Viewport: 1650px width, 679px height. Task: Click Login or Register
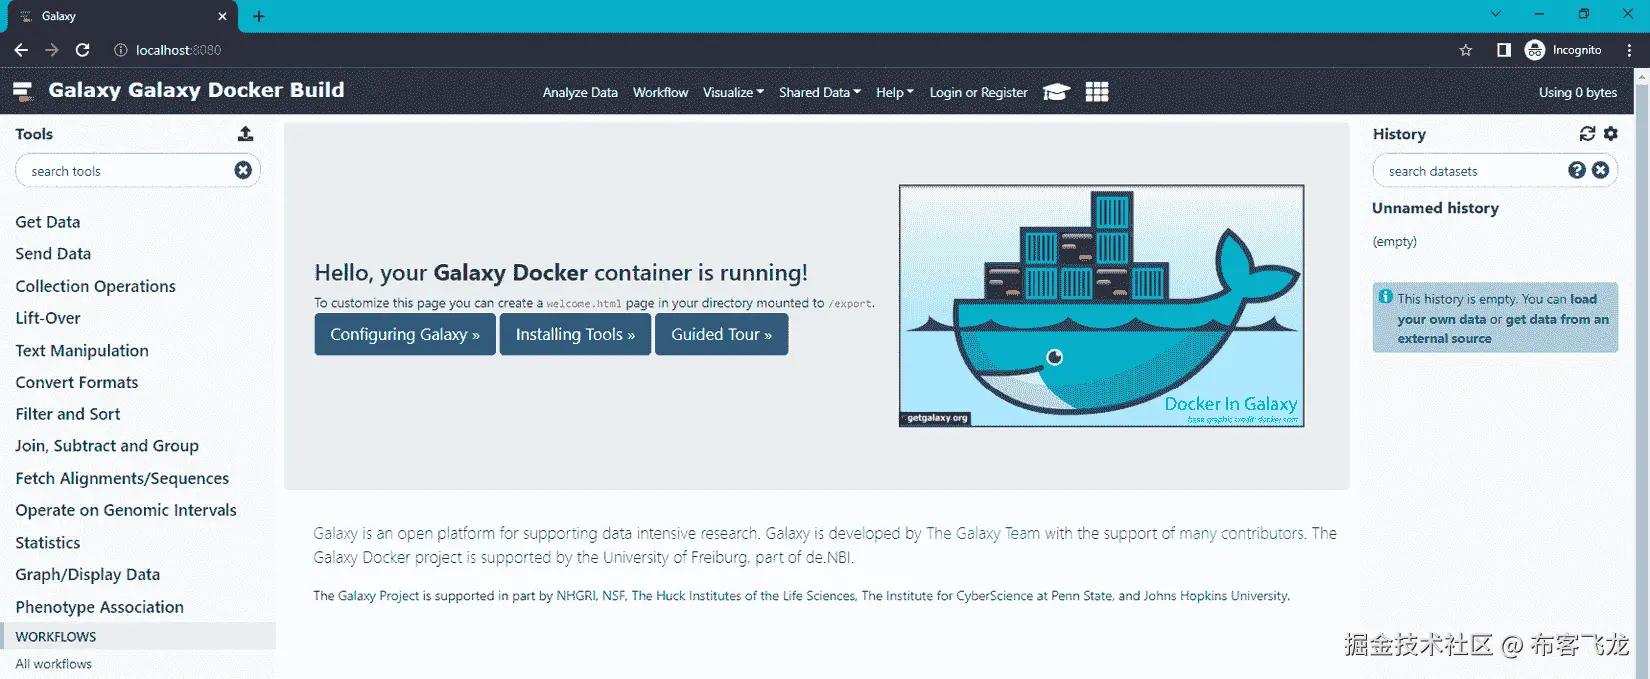[978, 92]
